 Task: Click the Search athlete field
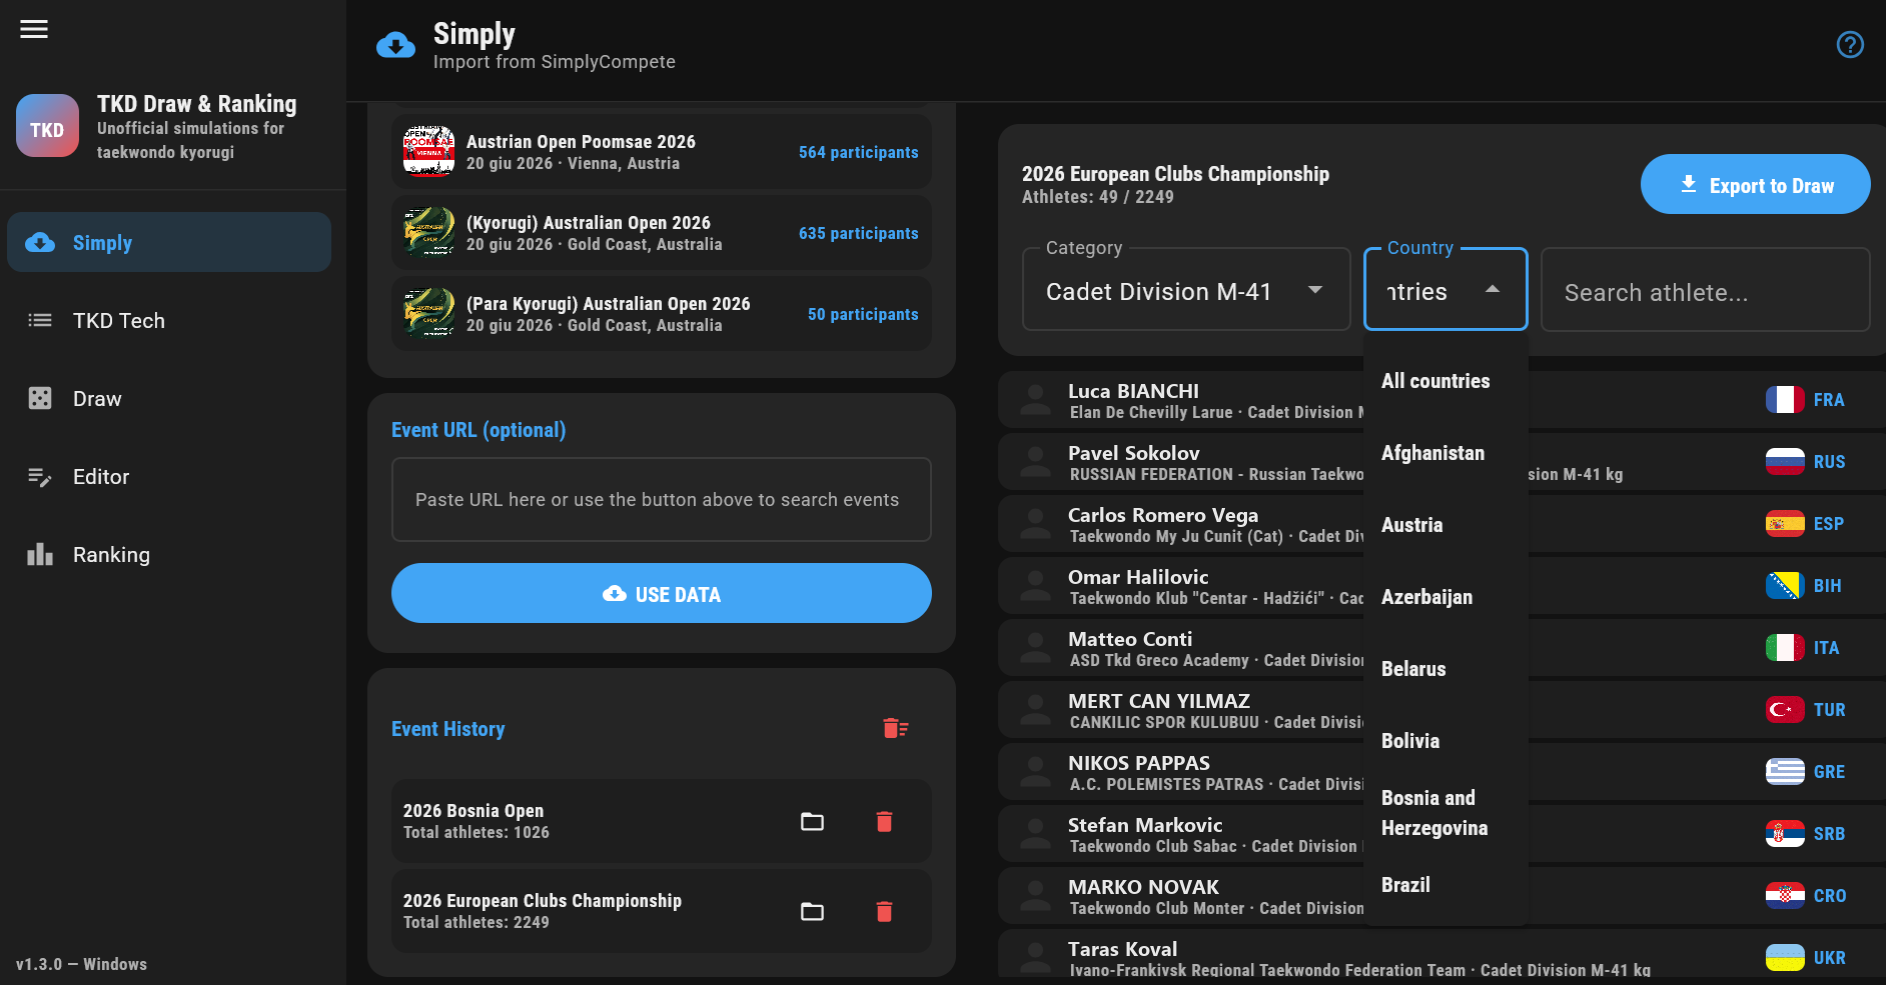[1705, 290]
